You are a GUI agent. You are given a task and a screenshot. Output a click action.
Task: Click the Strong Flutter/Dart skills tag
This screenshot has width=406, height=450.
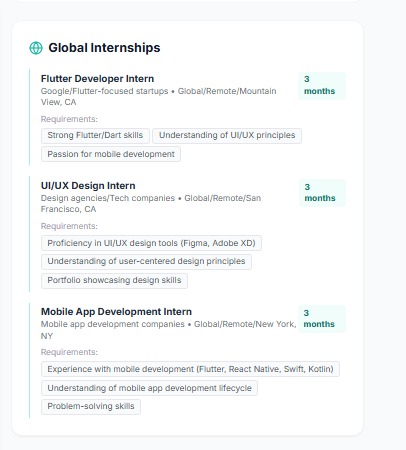[95, 135]
